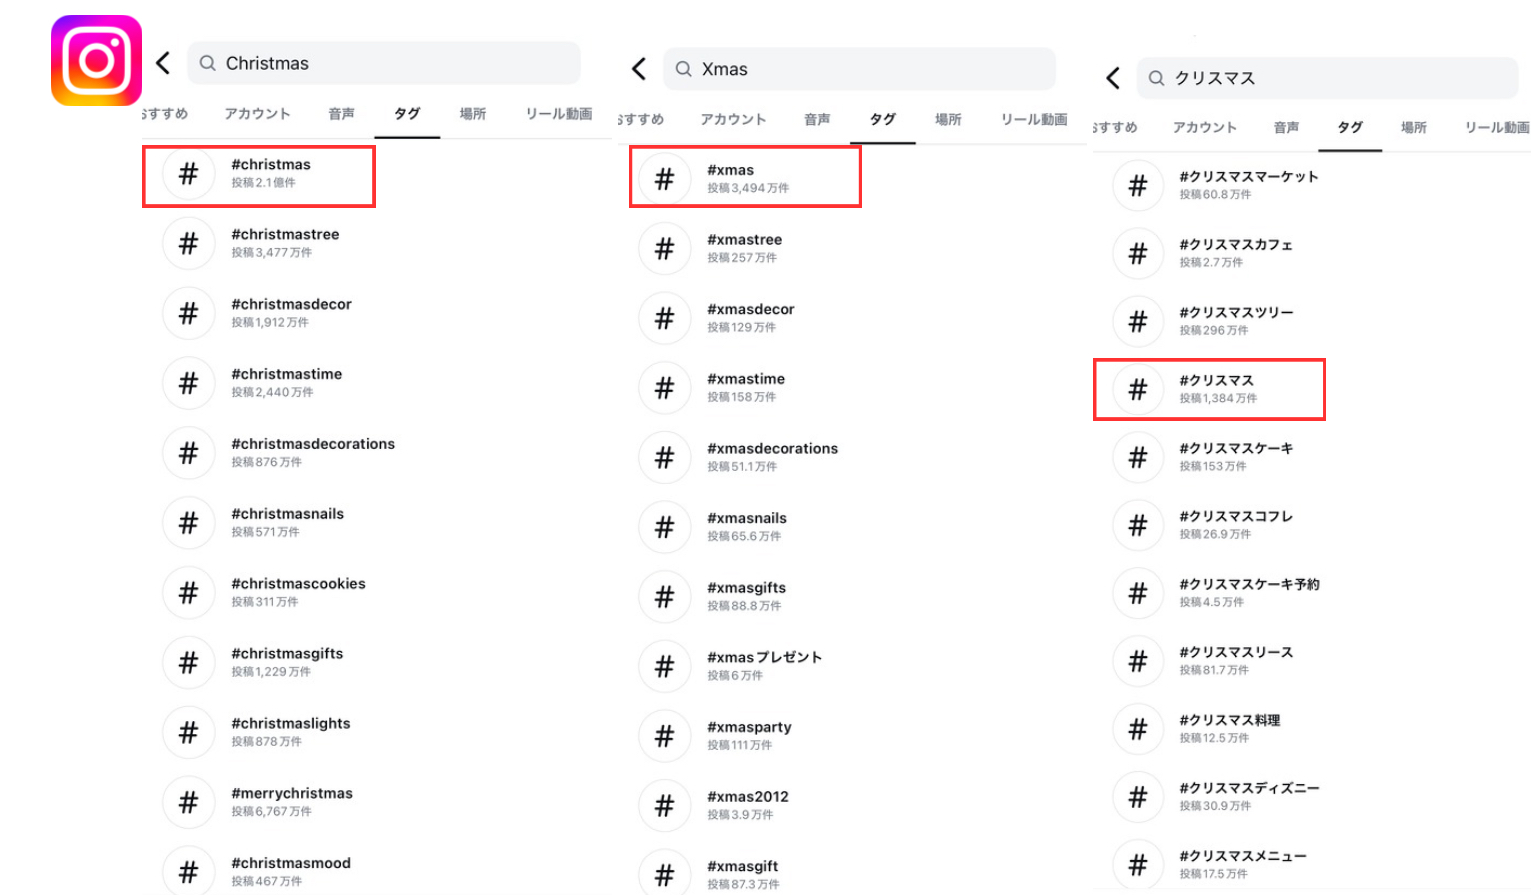Image resolution: width=1531 pixels, height=895 pixels.
Task: Open the #christmasnails hashtag
Action: coord(287,522)
